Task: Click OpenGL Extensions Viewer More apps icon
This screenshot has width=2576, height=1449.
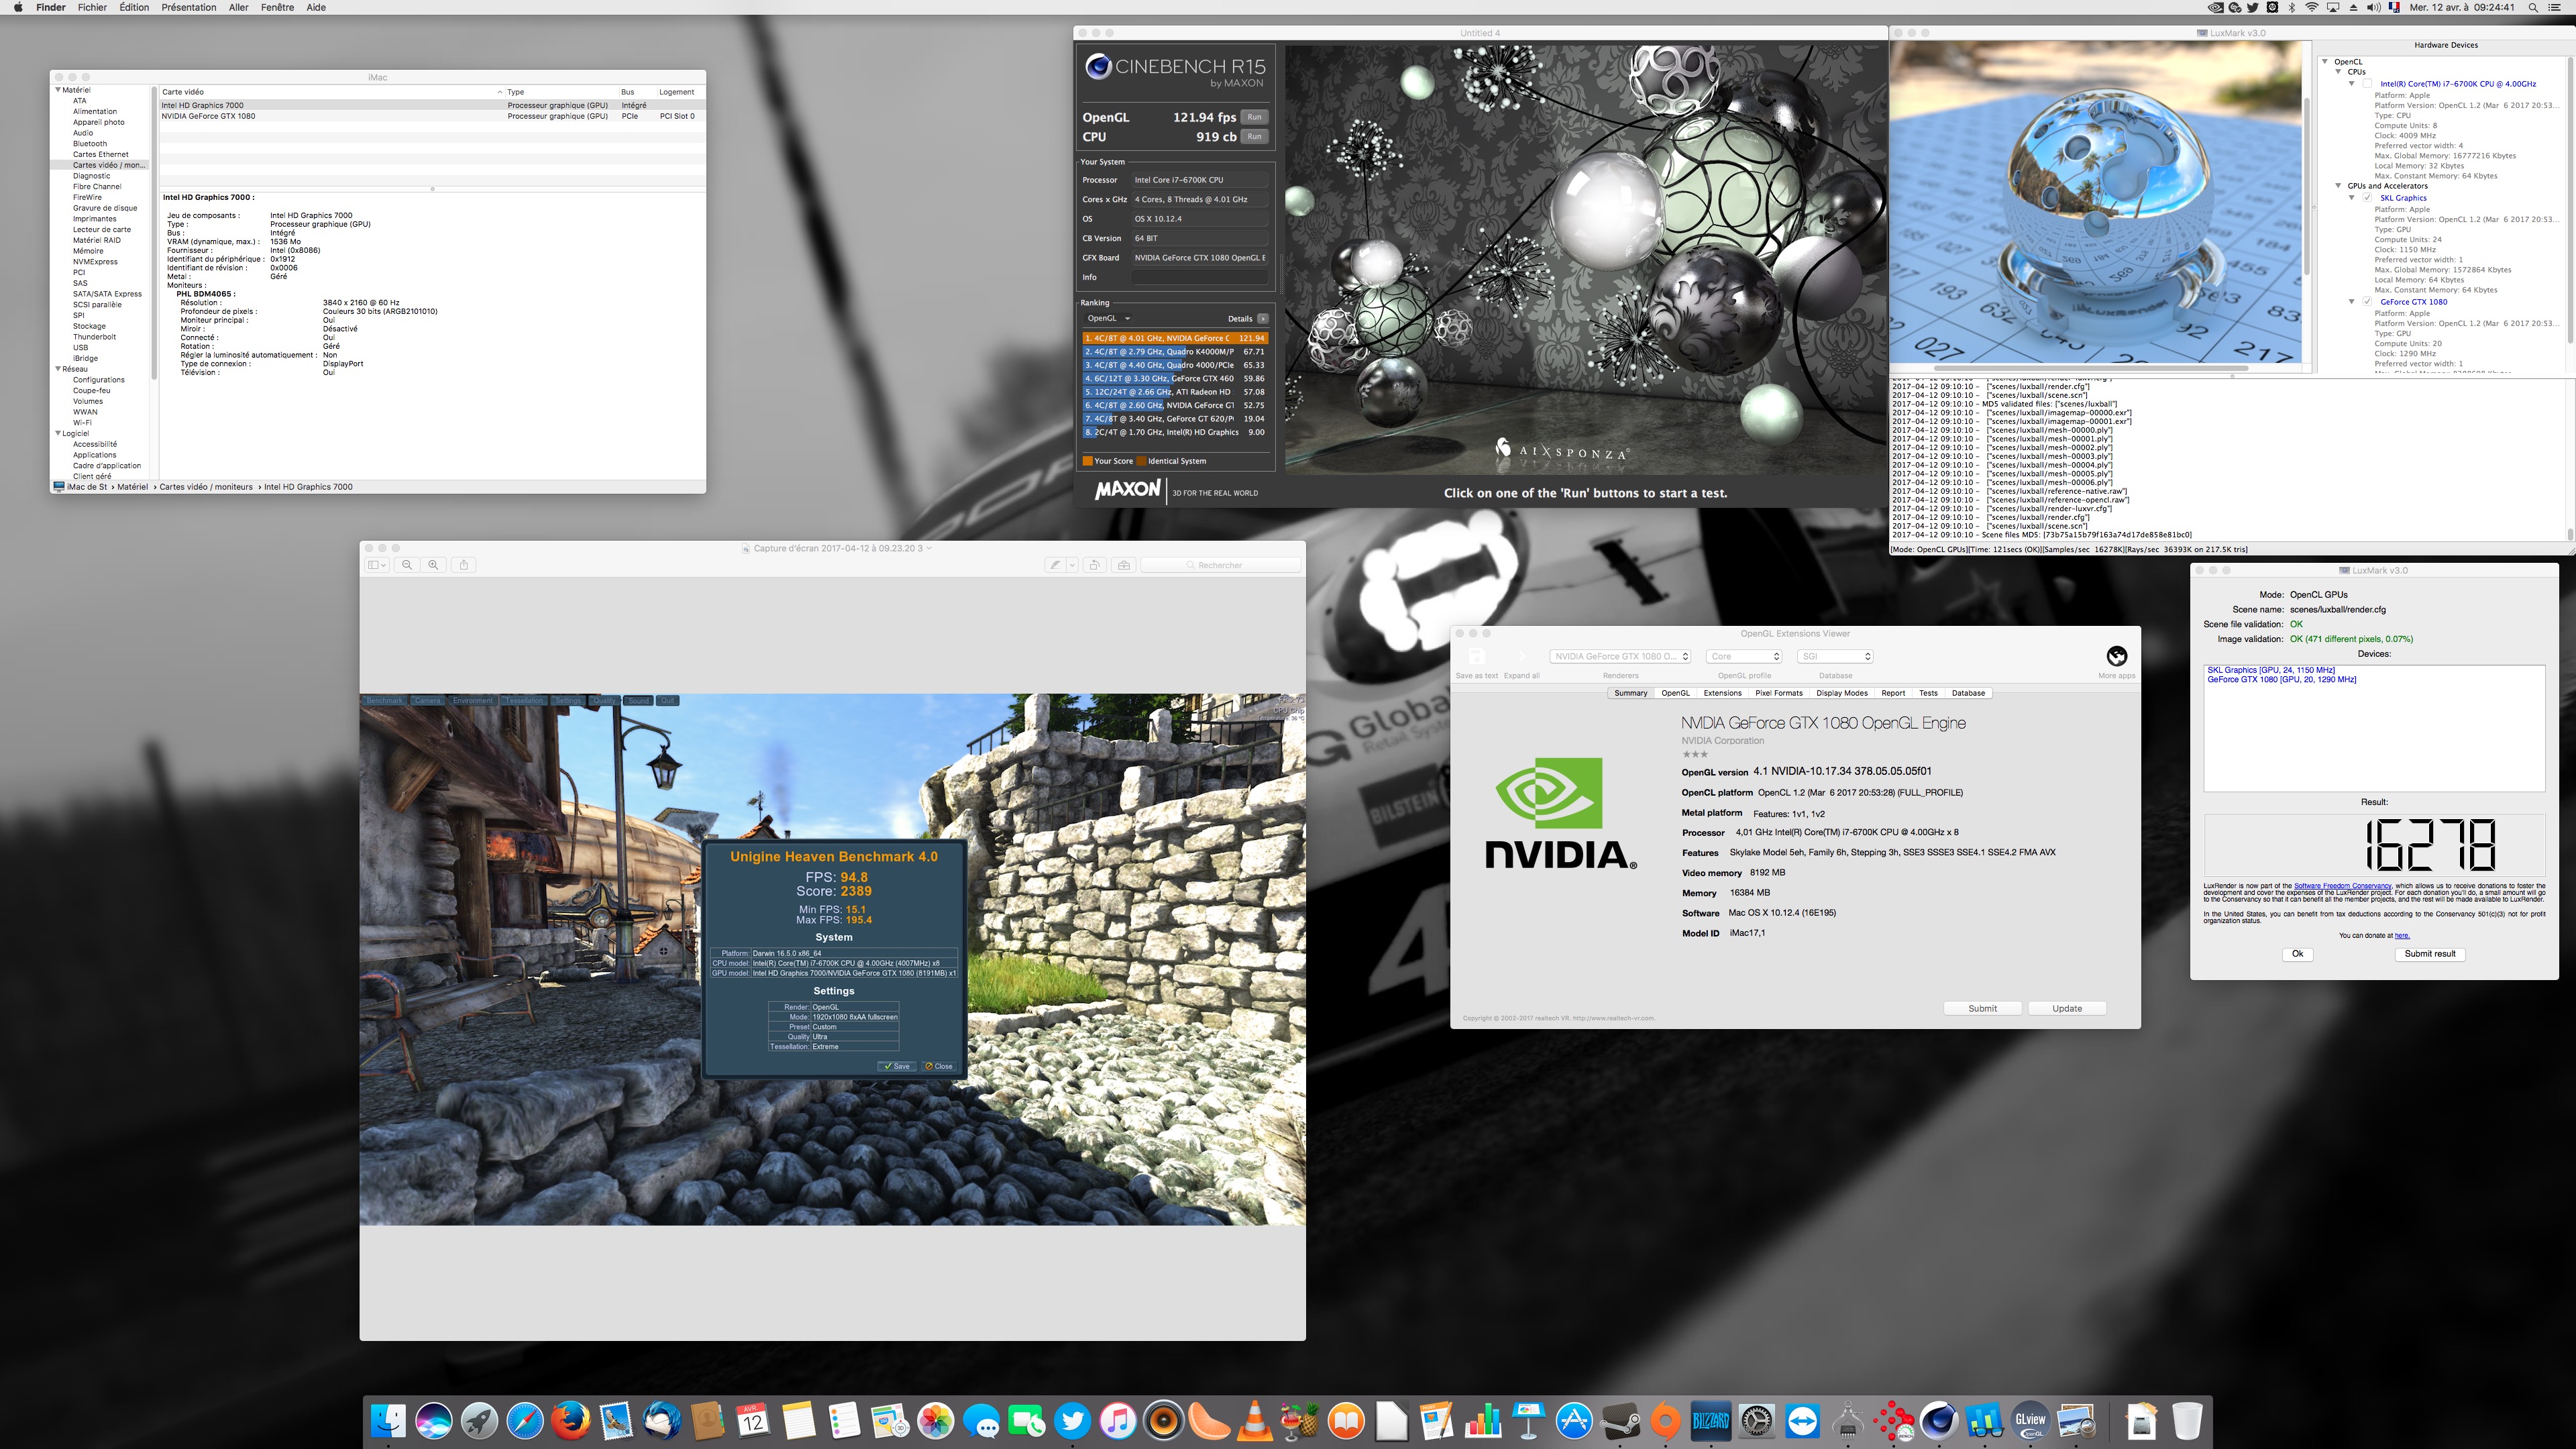Action: pyautogui.click(x=2116, y=656)
